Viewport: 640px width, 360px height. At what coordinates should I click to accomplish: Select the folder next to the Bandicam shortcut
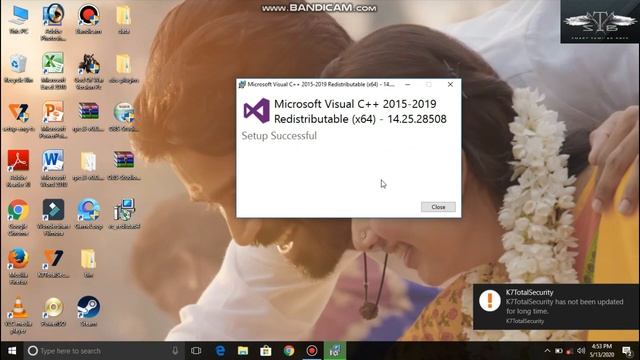(x=124, y=20)
